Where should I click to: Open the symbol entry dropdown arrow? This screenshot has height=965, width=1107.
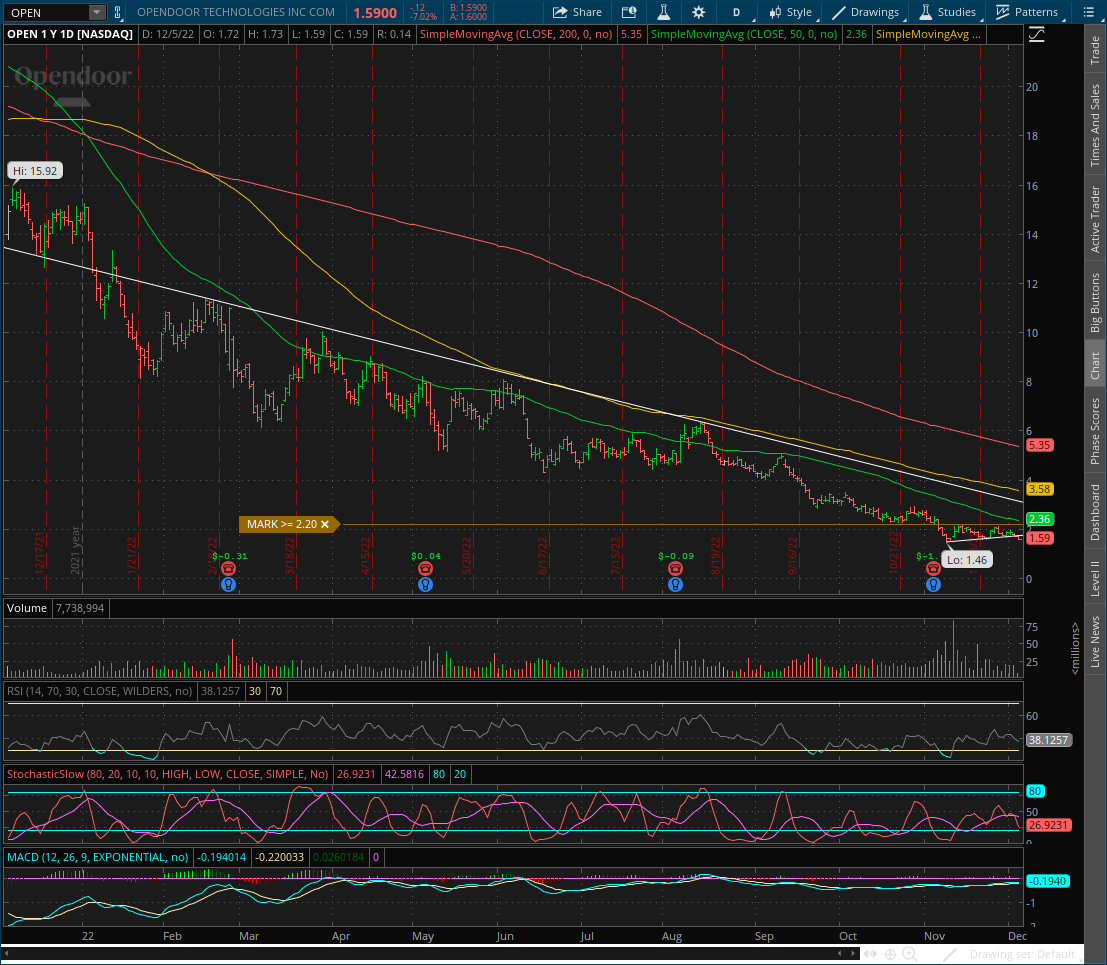click(97, 12)
